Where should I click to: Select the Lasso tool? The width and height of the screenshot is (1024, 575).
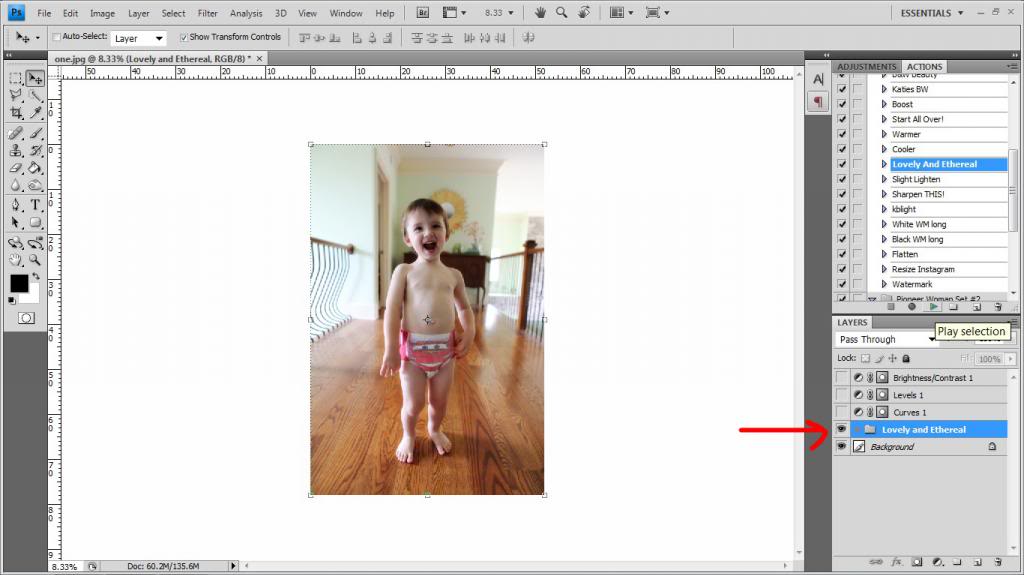click(16, 95)
